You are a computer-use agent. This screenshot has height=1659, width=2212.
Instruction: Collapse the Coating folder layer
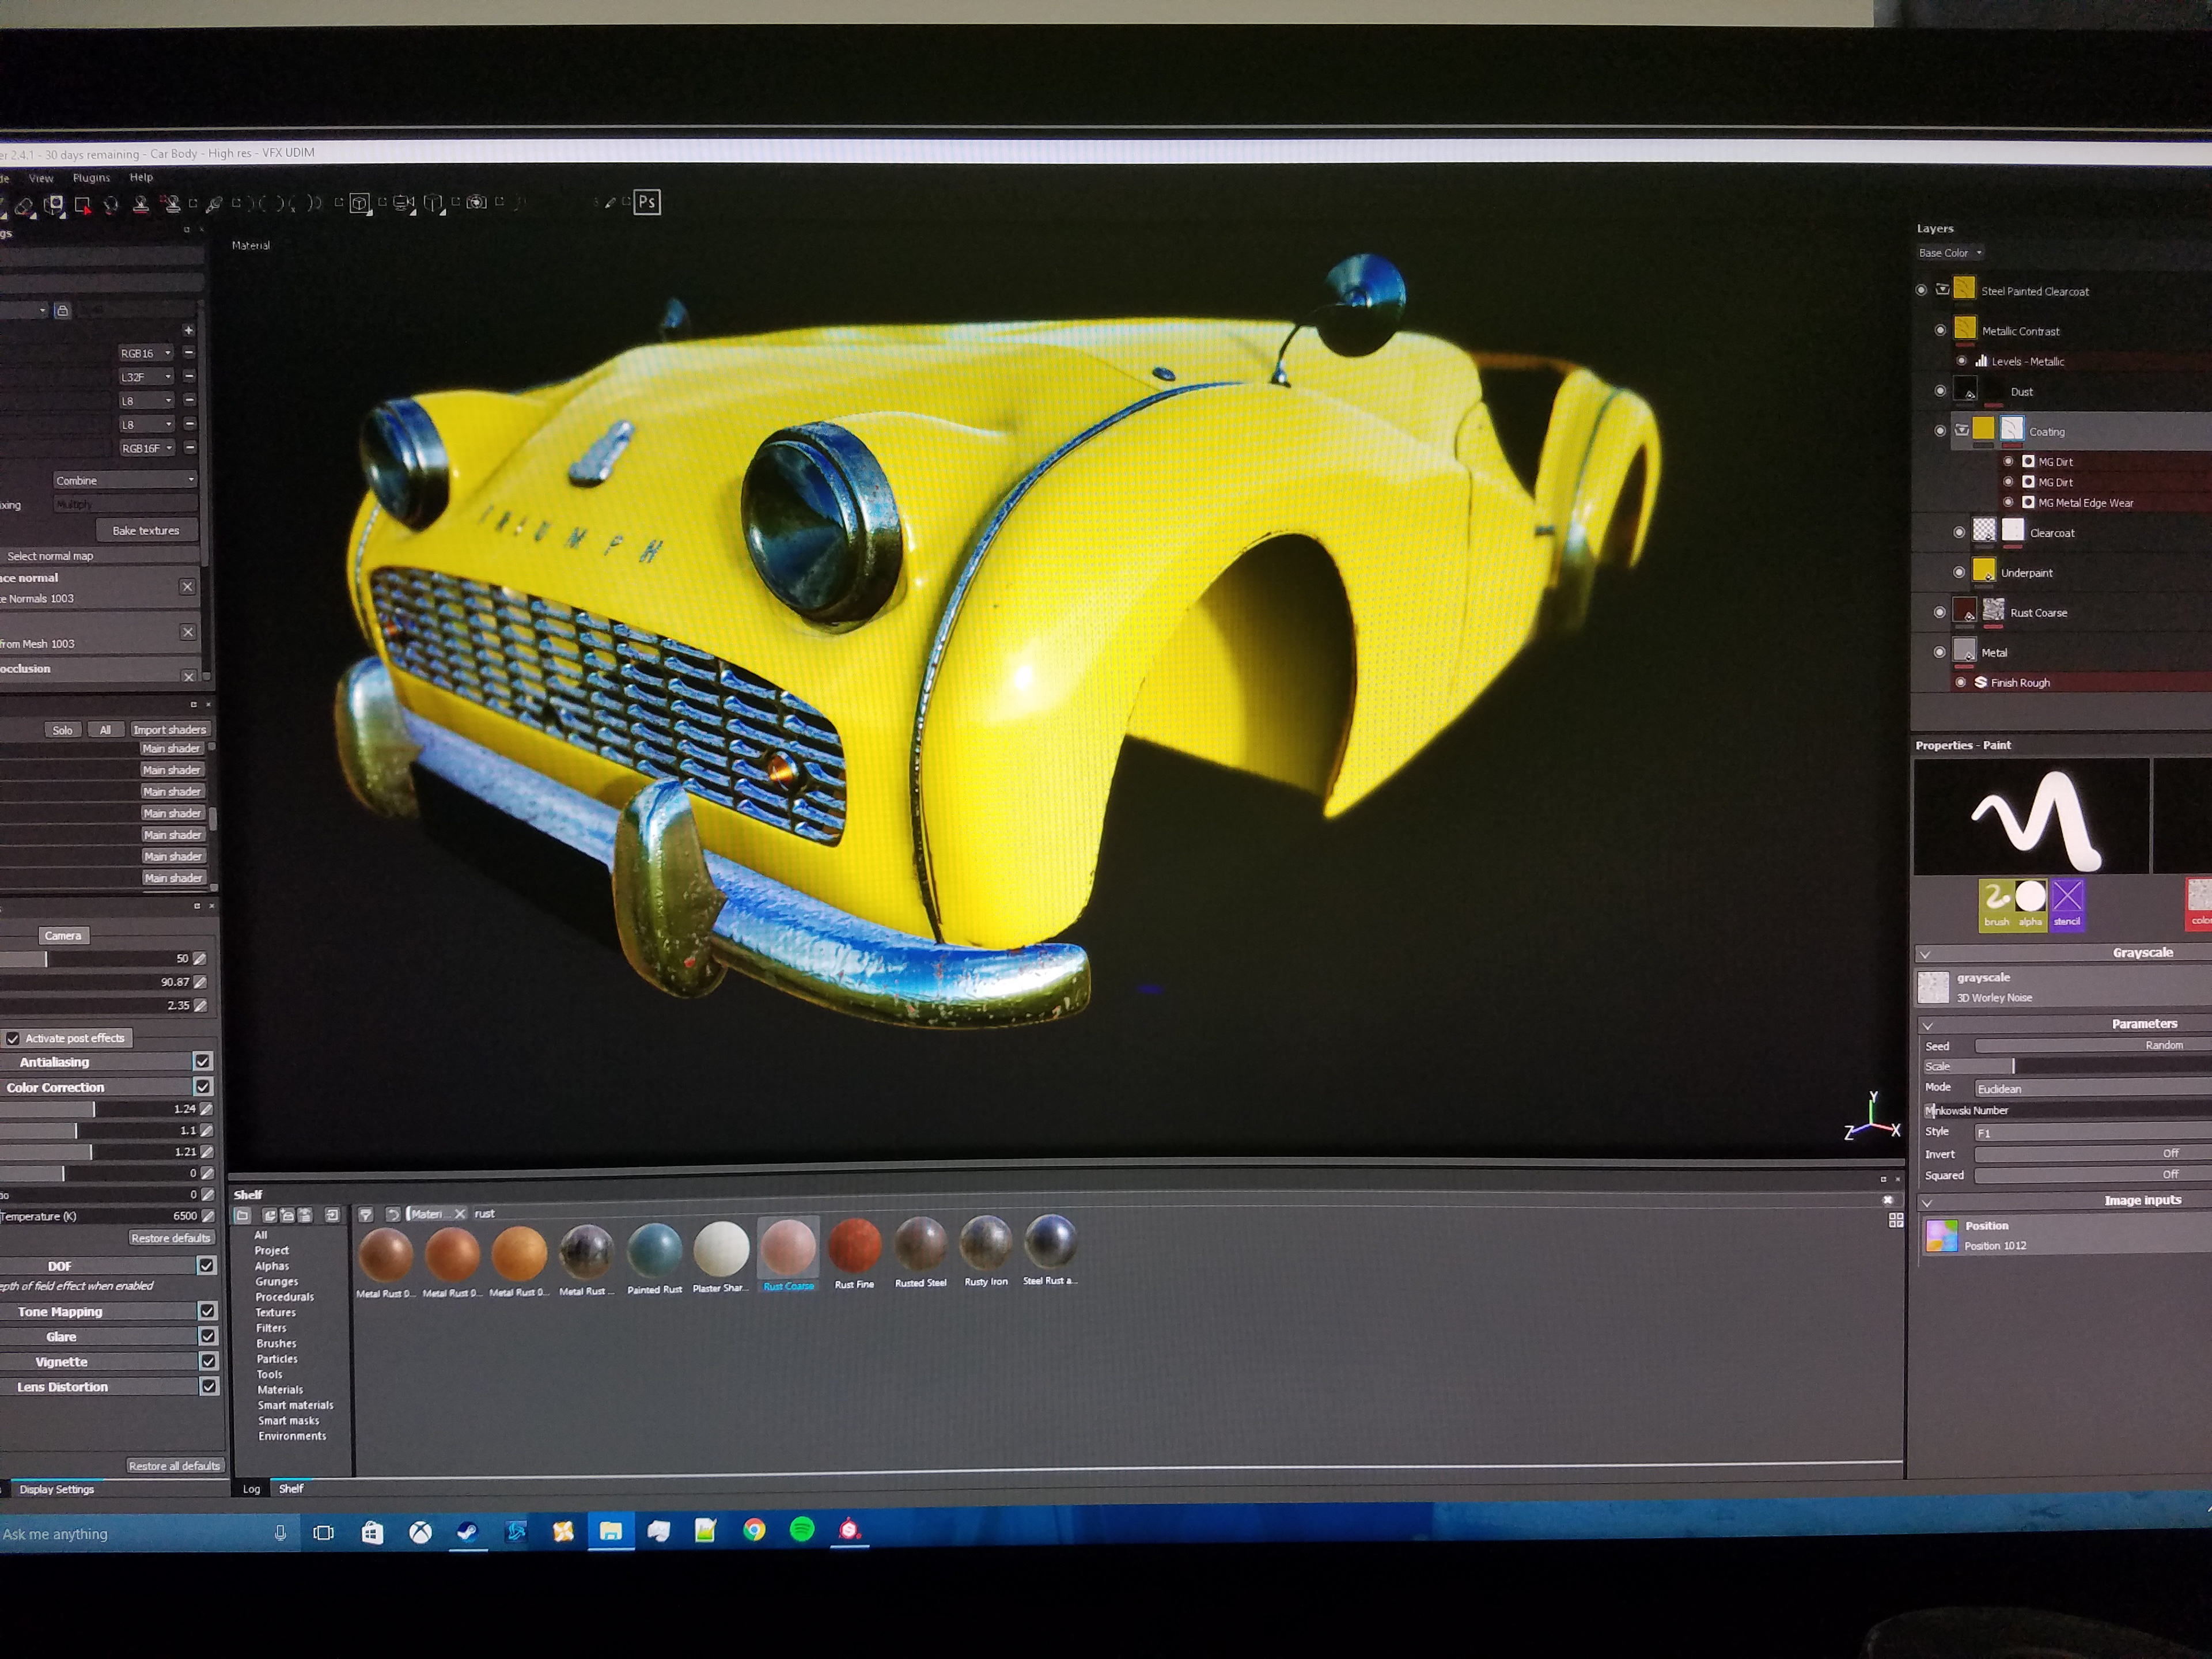[x=1962, y=430]
